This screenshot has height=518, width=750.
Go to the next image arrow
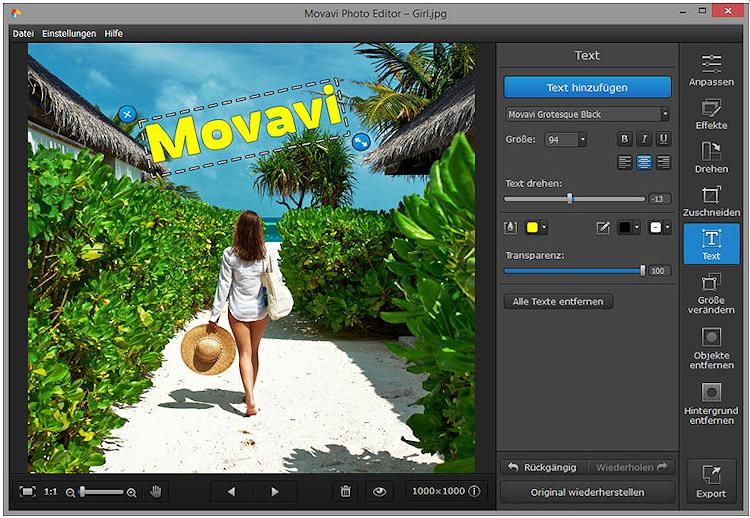click(275, 492)
